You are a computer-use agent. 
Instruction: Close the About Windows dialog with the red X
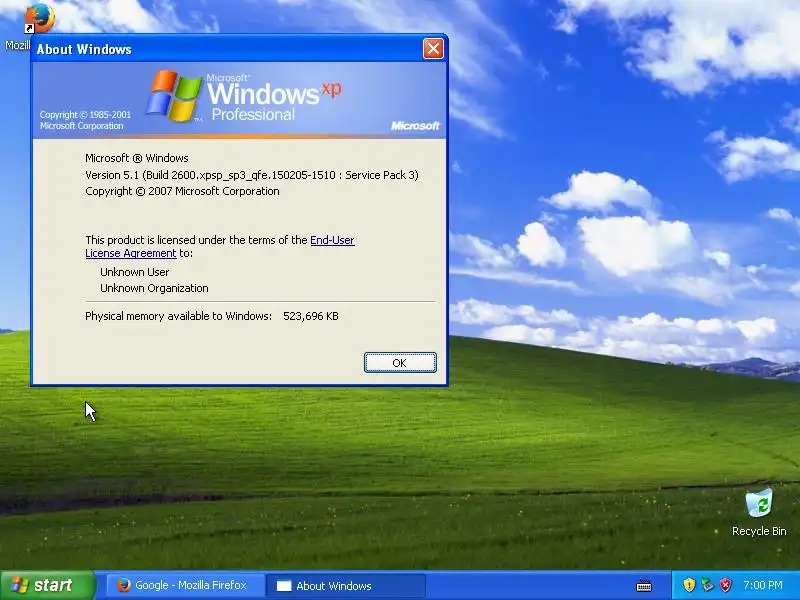point(433,49)
